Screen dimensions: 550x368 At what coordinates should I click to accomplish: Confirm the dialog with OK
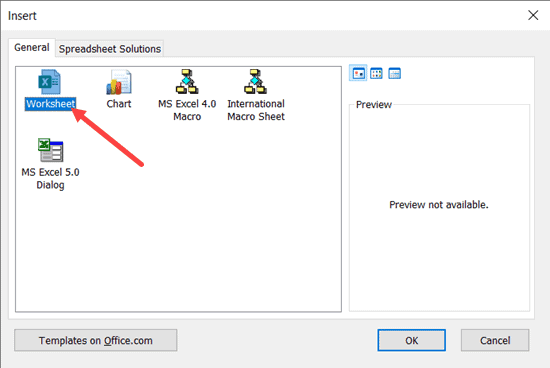411,340
